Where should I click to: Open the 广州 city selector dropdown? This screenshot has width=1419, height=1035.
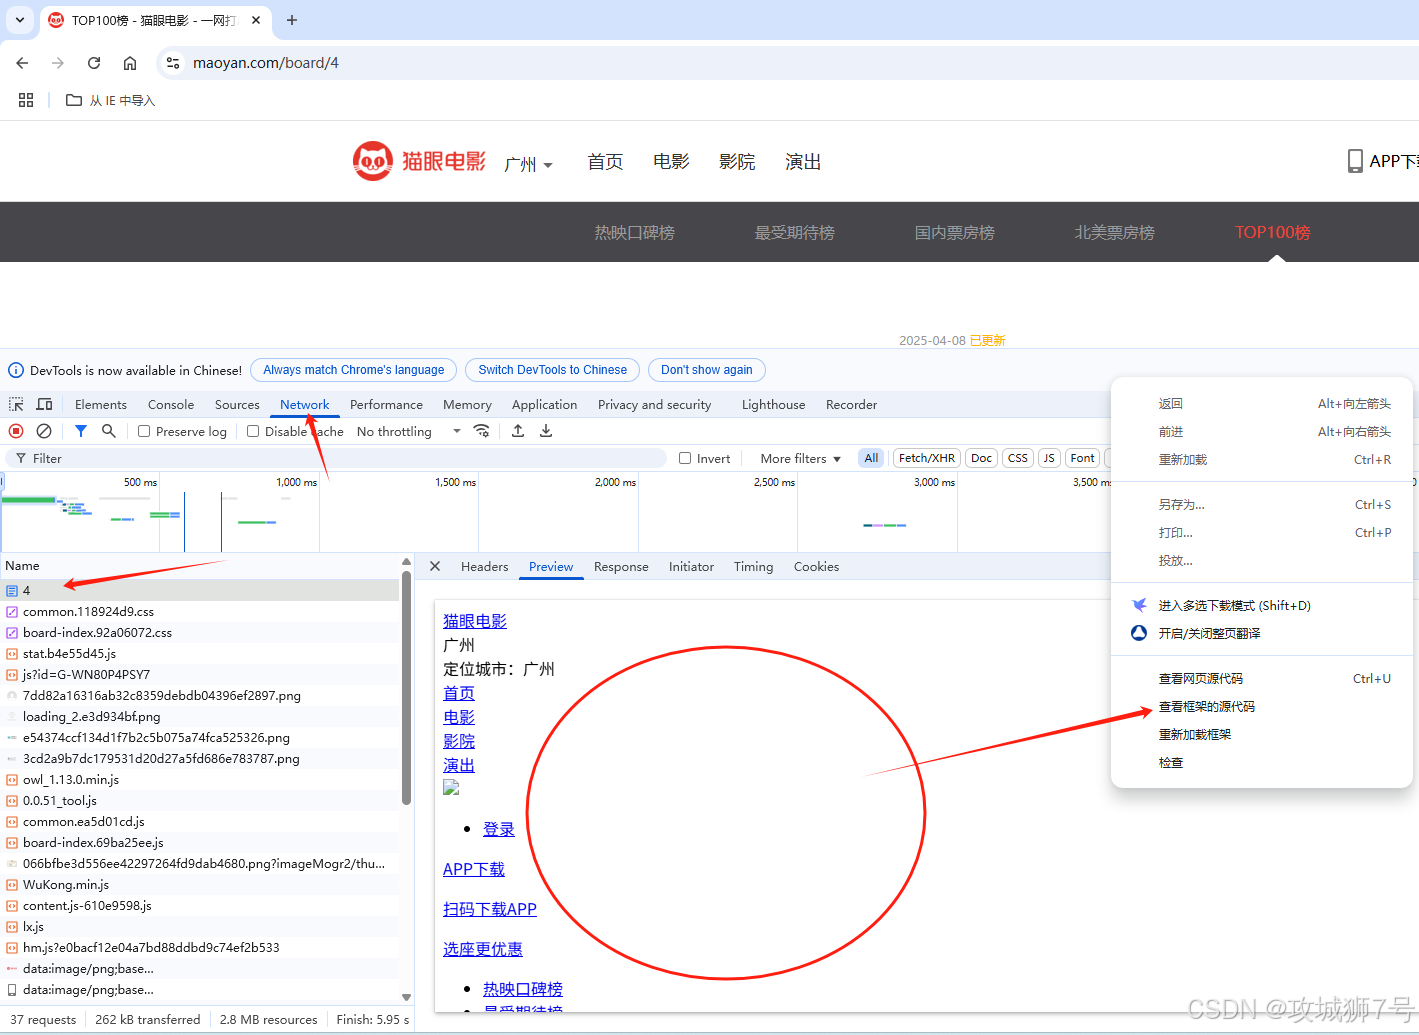529,164
